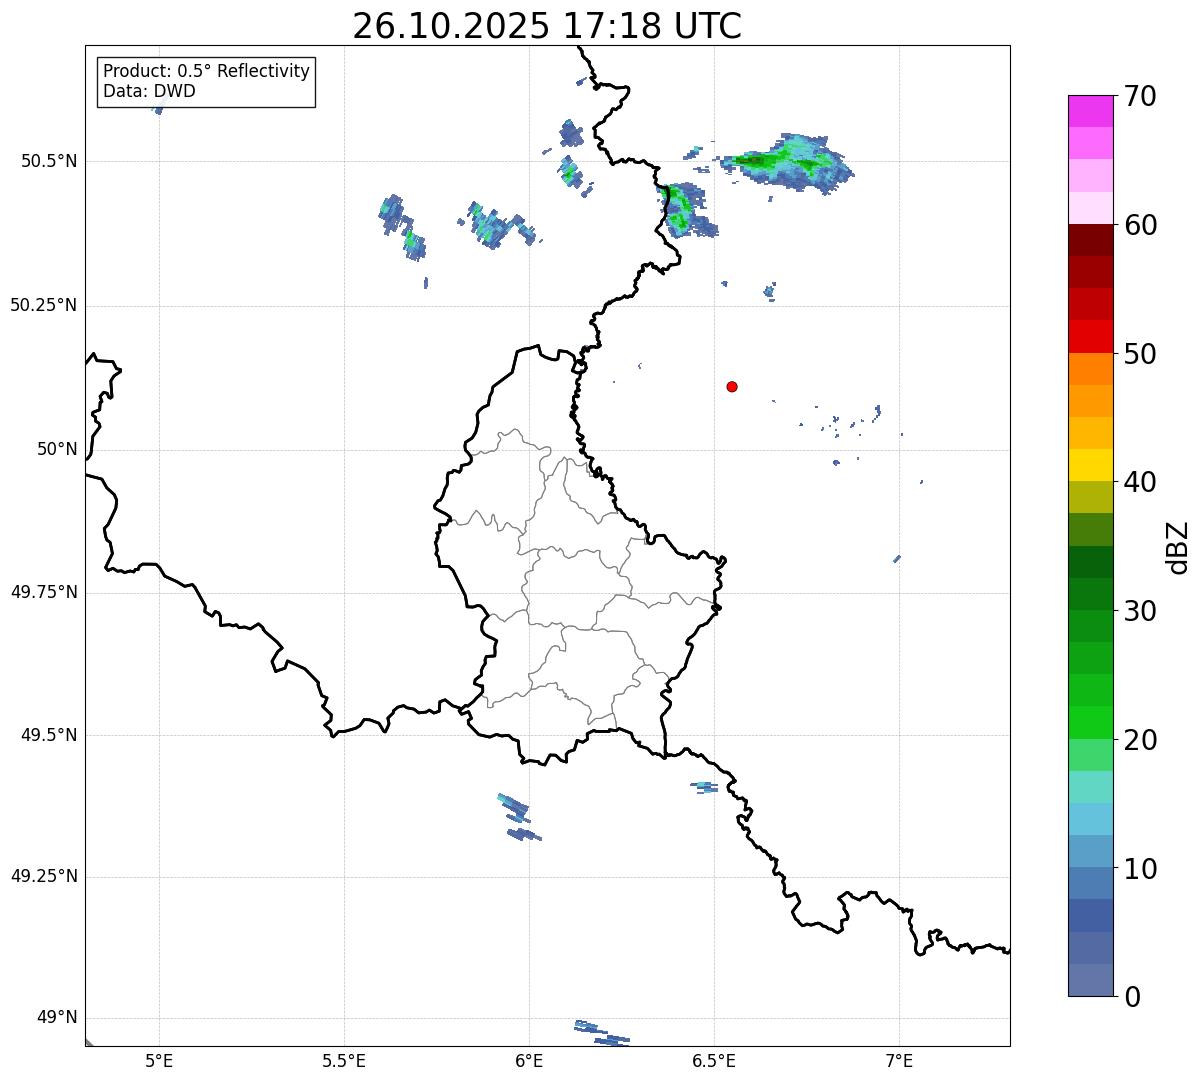Click the longitude label "7°E"

click(x=899, y=1060)
